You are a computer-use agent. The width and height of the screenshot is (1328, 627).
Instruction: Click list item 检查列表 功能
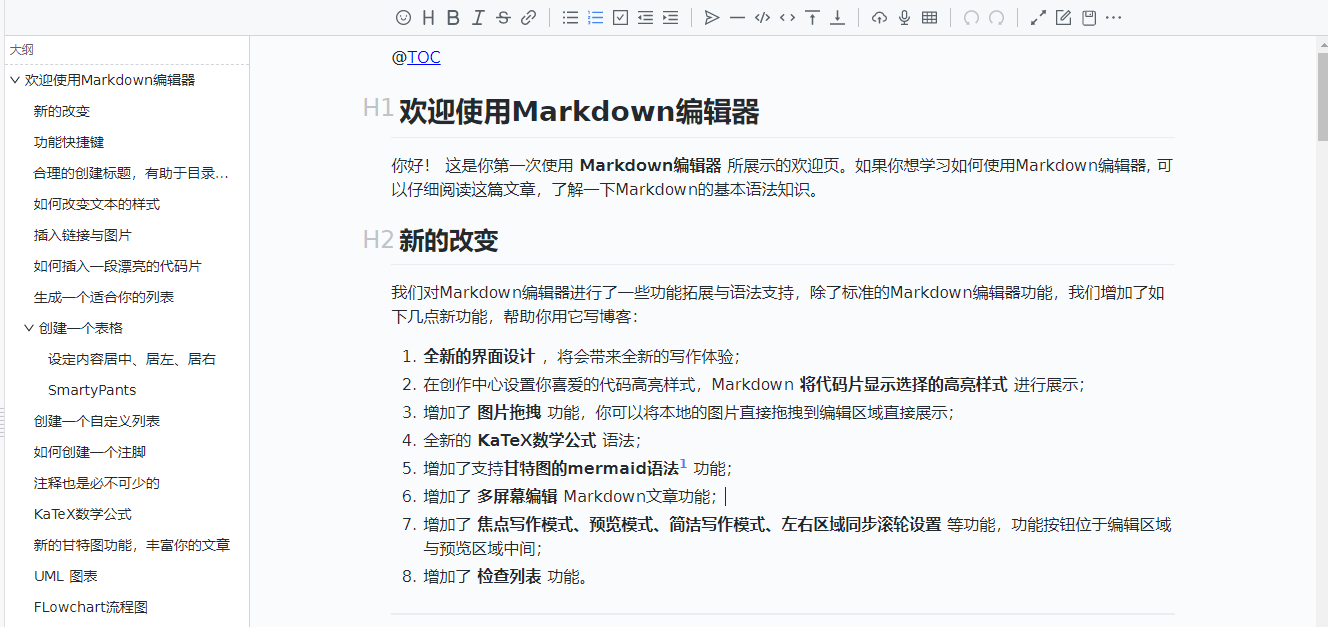click(x=506, y=576)
